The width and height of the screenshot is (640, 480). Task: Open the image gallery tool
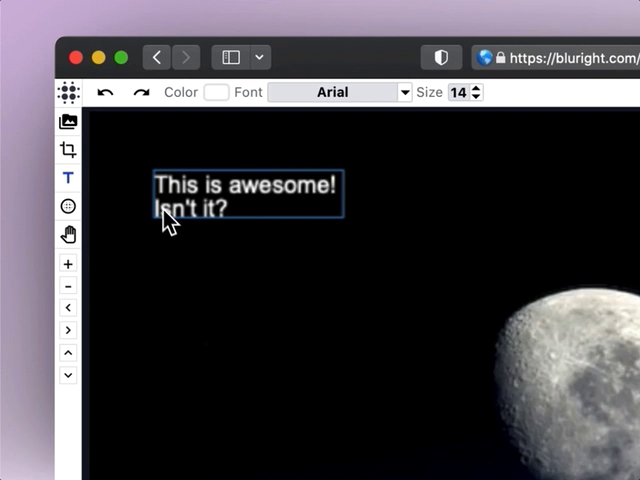tap(68, 122)
